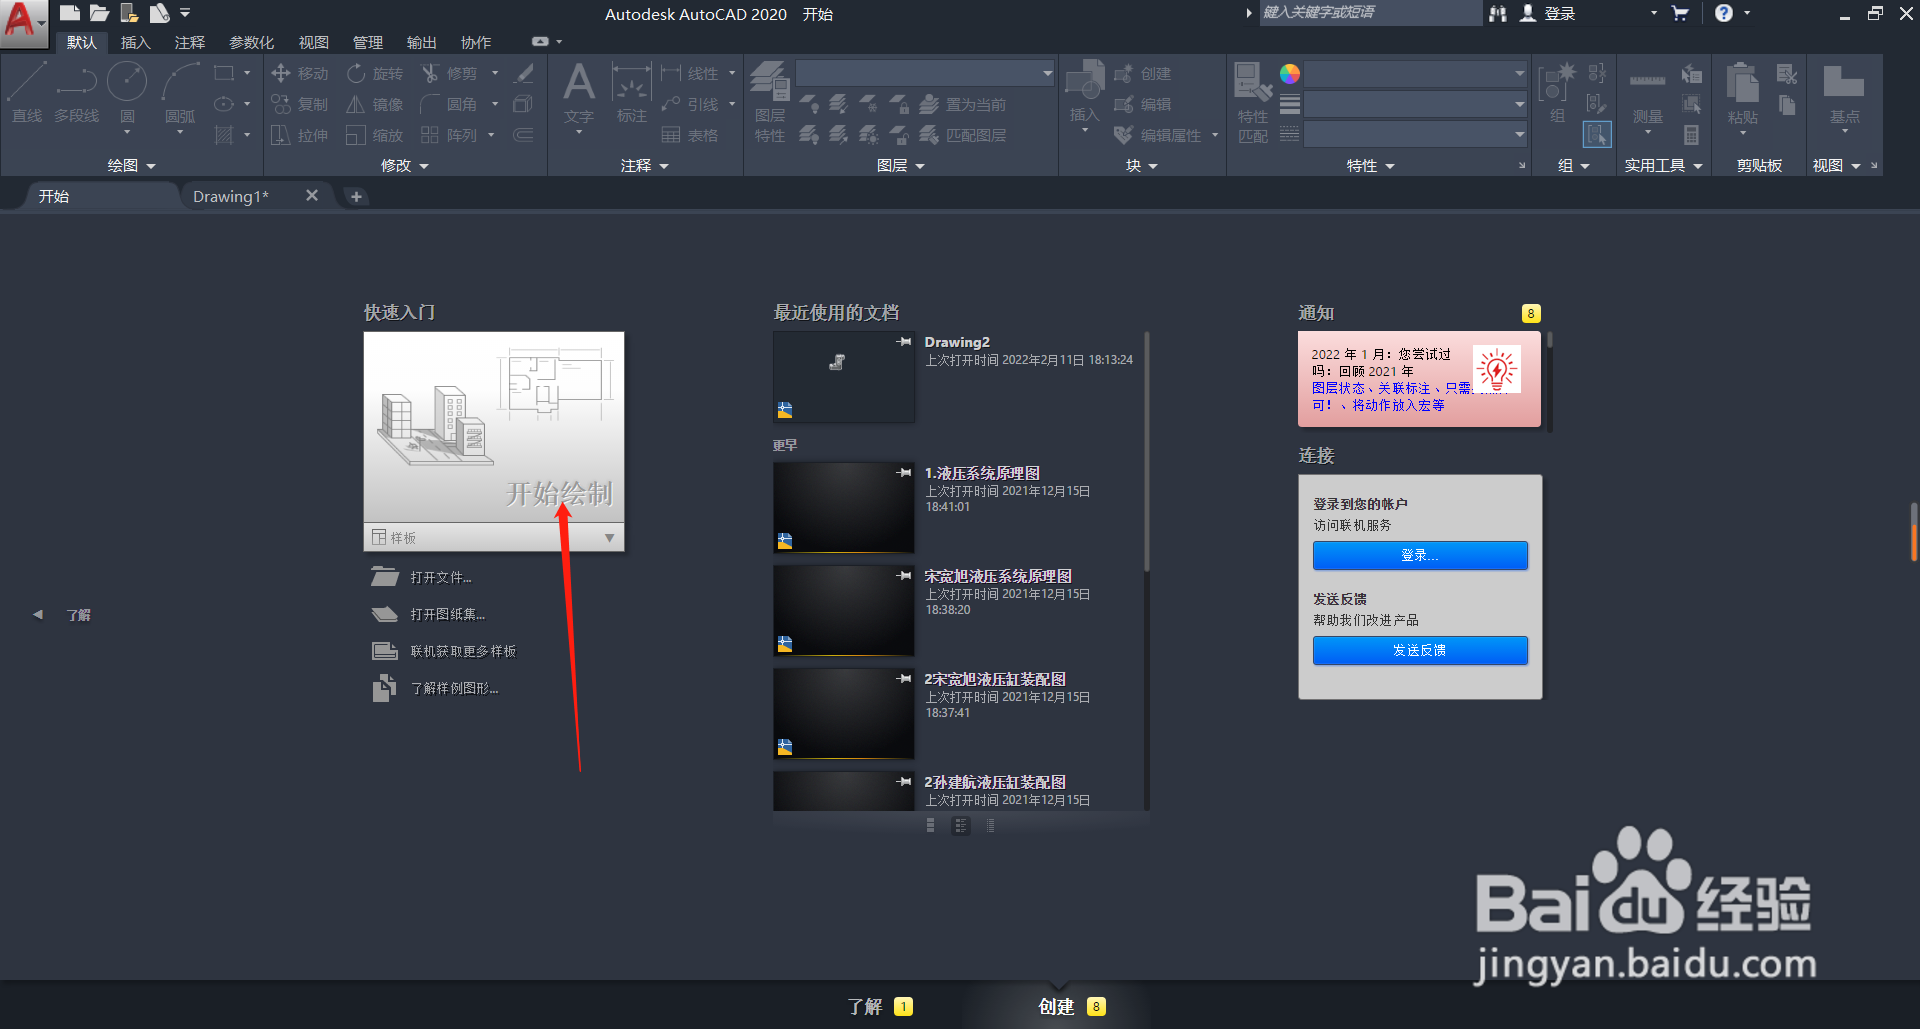The width and height of the screenshot is (1920, 1029).
Task: Expand the 块 (Block) panel
Action: tap(1142, 166)
